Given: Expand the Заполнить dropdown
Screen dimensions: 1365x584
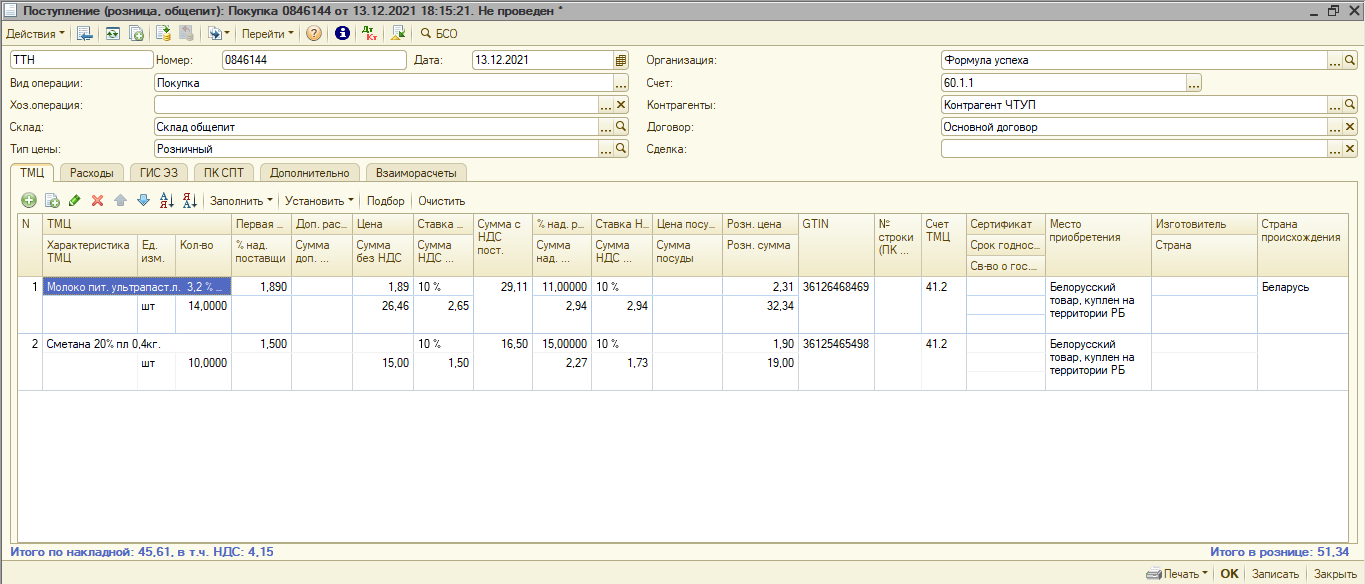Looking at the screenshot, I should coord(241,201).
